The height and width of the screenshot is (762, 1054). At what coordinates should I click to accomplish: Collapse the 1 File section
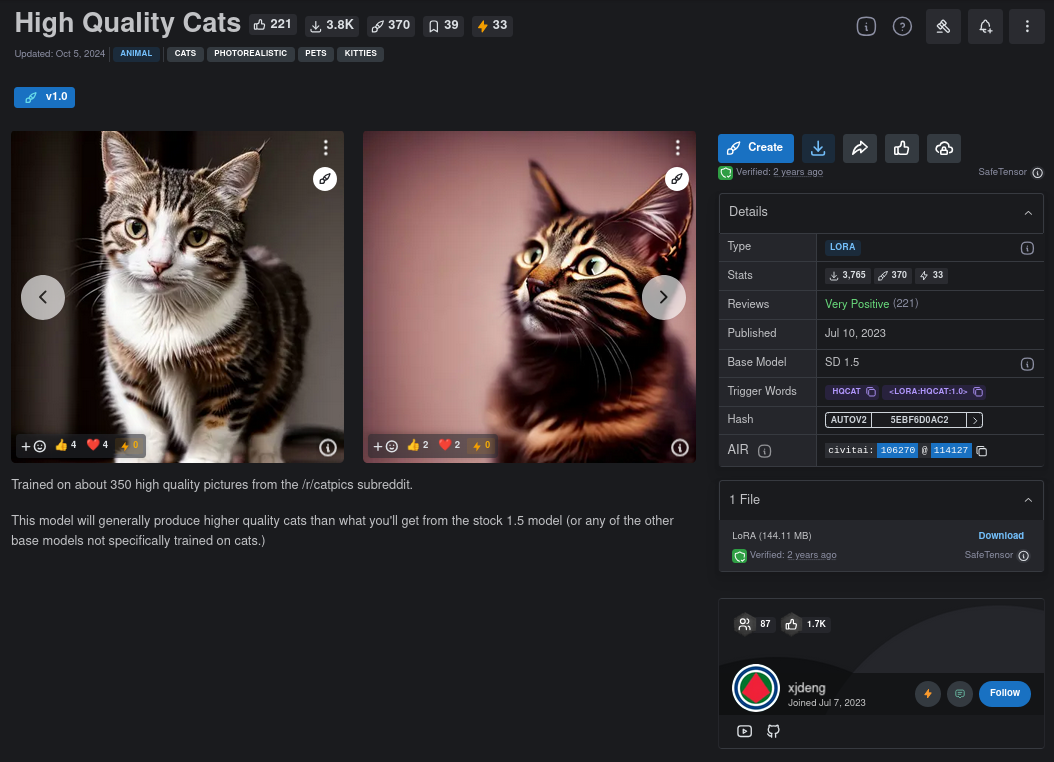click(881, 500)
